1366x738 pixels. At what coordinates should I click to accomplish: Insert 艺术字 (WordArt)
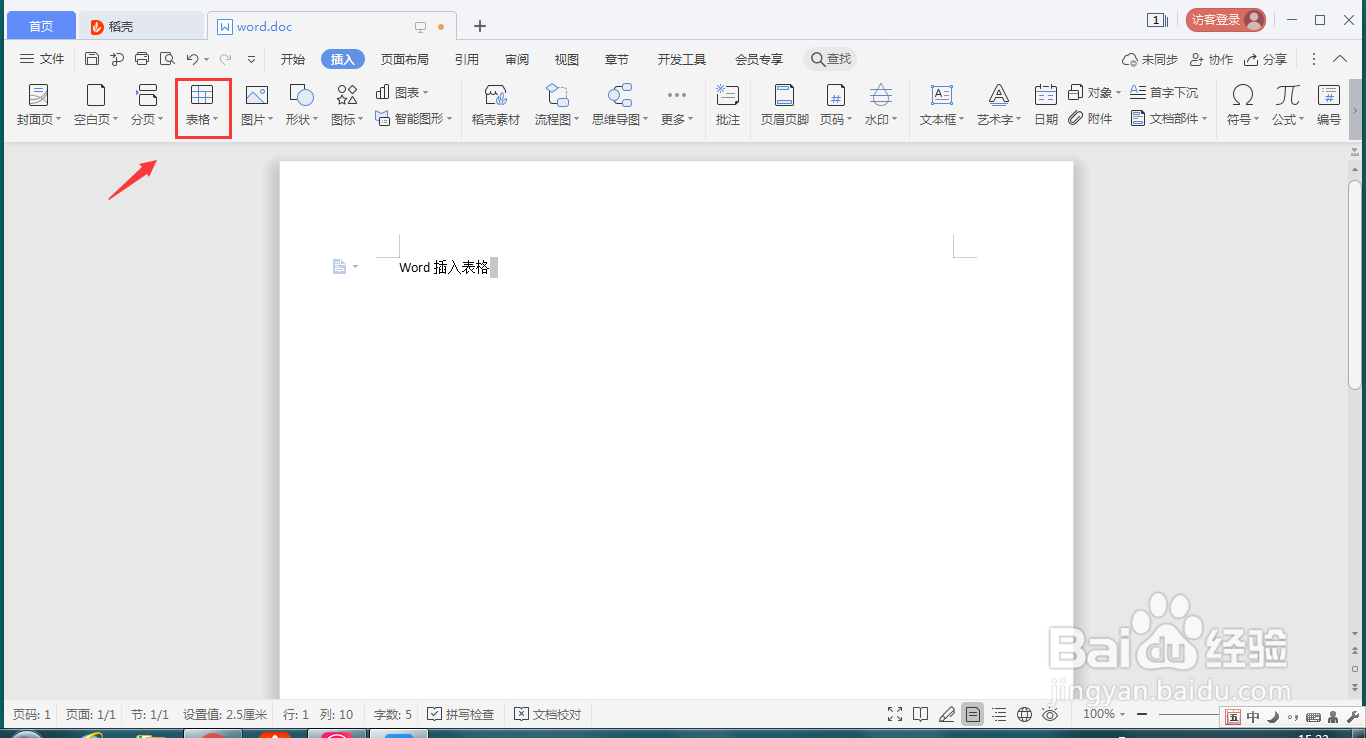tap(997, 105)
